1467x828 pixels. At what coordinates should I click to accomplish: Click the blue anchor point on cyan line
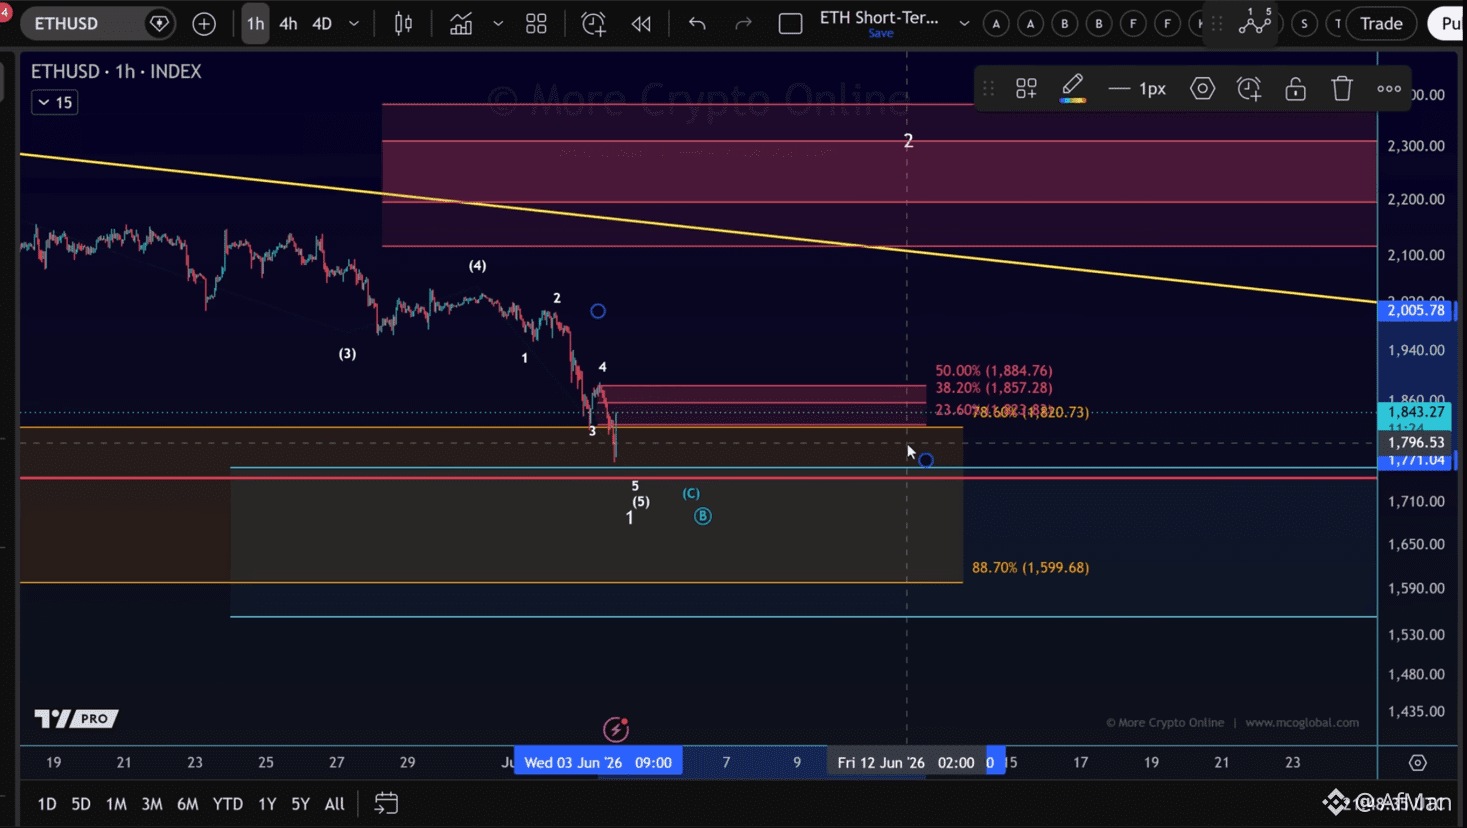click(926, 460)
